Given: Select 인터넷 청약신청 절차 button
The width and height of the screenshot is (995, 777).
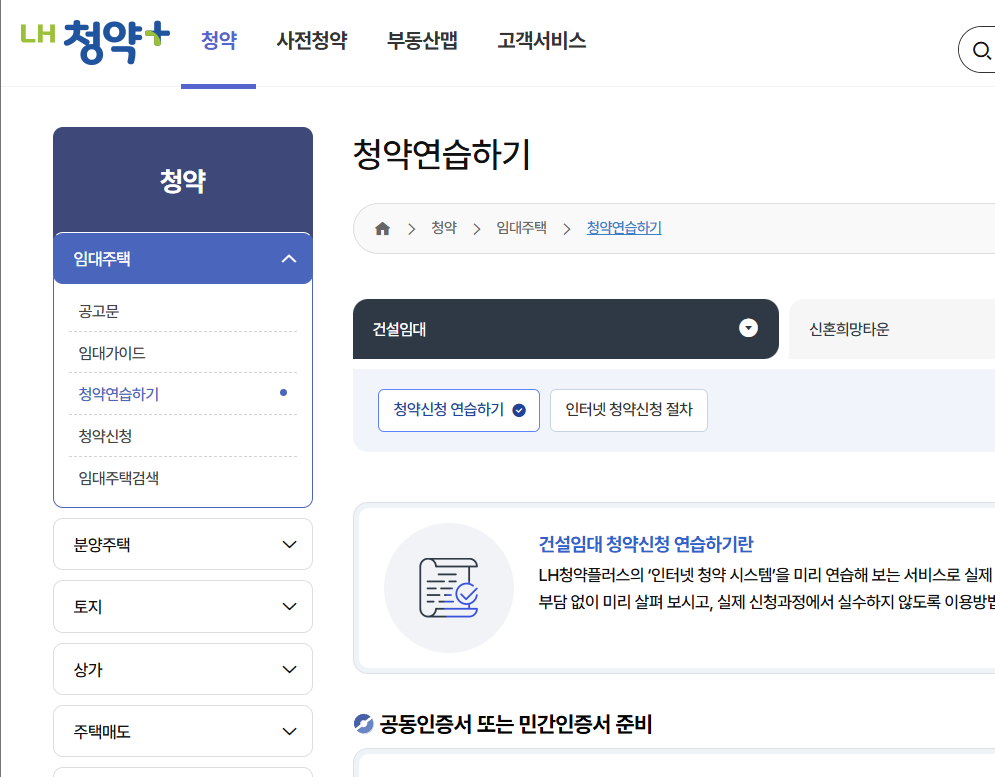Looking at the screenshot, I should 629,410.
